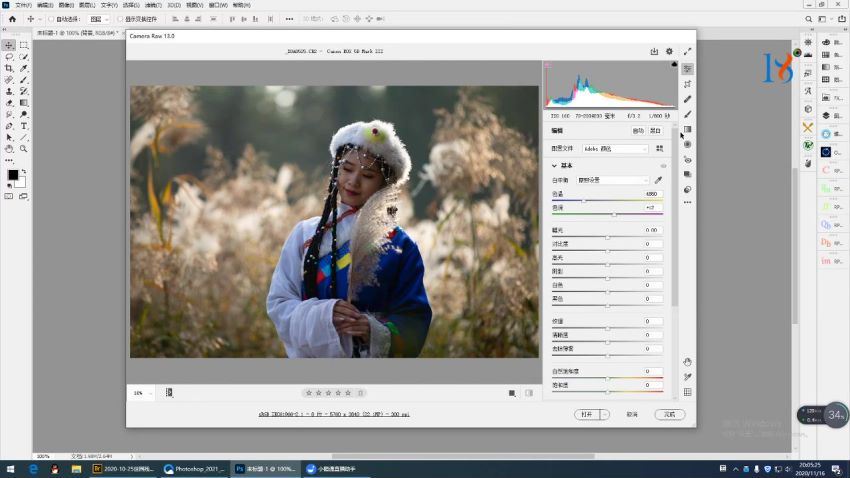Open the Image menu in Photoshop
Viewport: 850px width, 478px height.
tap(66, 5)
